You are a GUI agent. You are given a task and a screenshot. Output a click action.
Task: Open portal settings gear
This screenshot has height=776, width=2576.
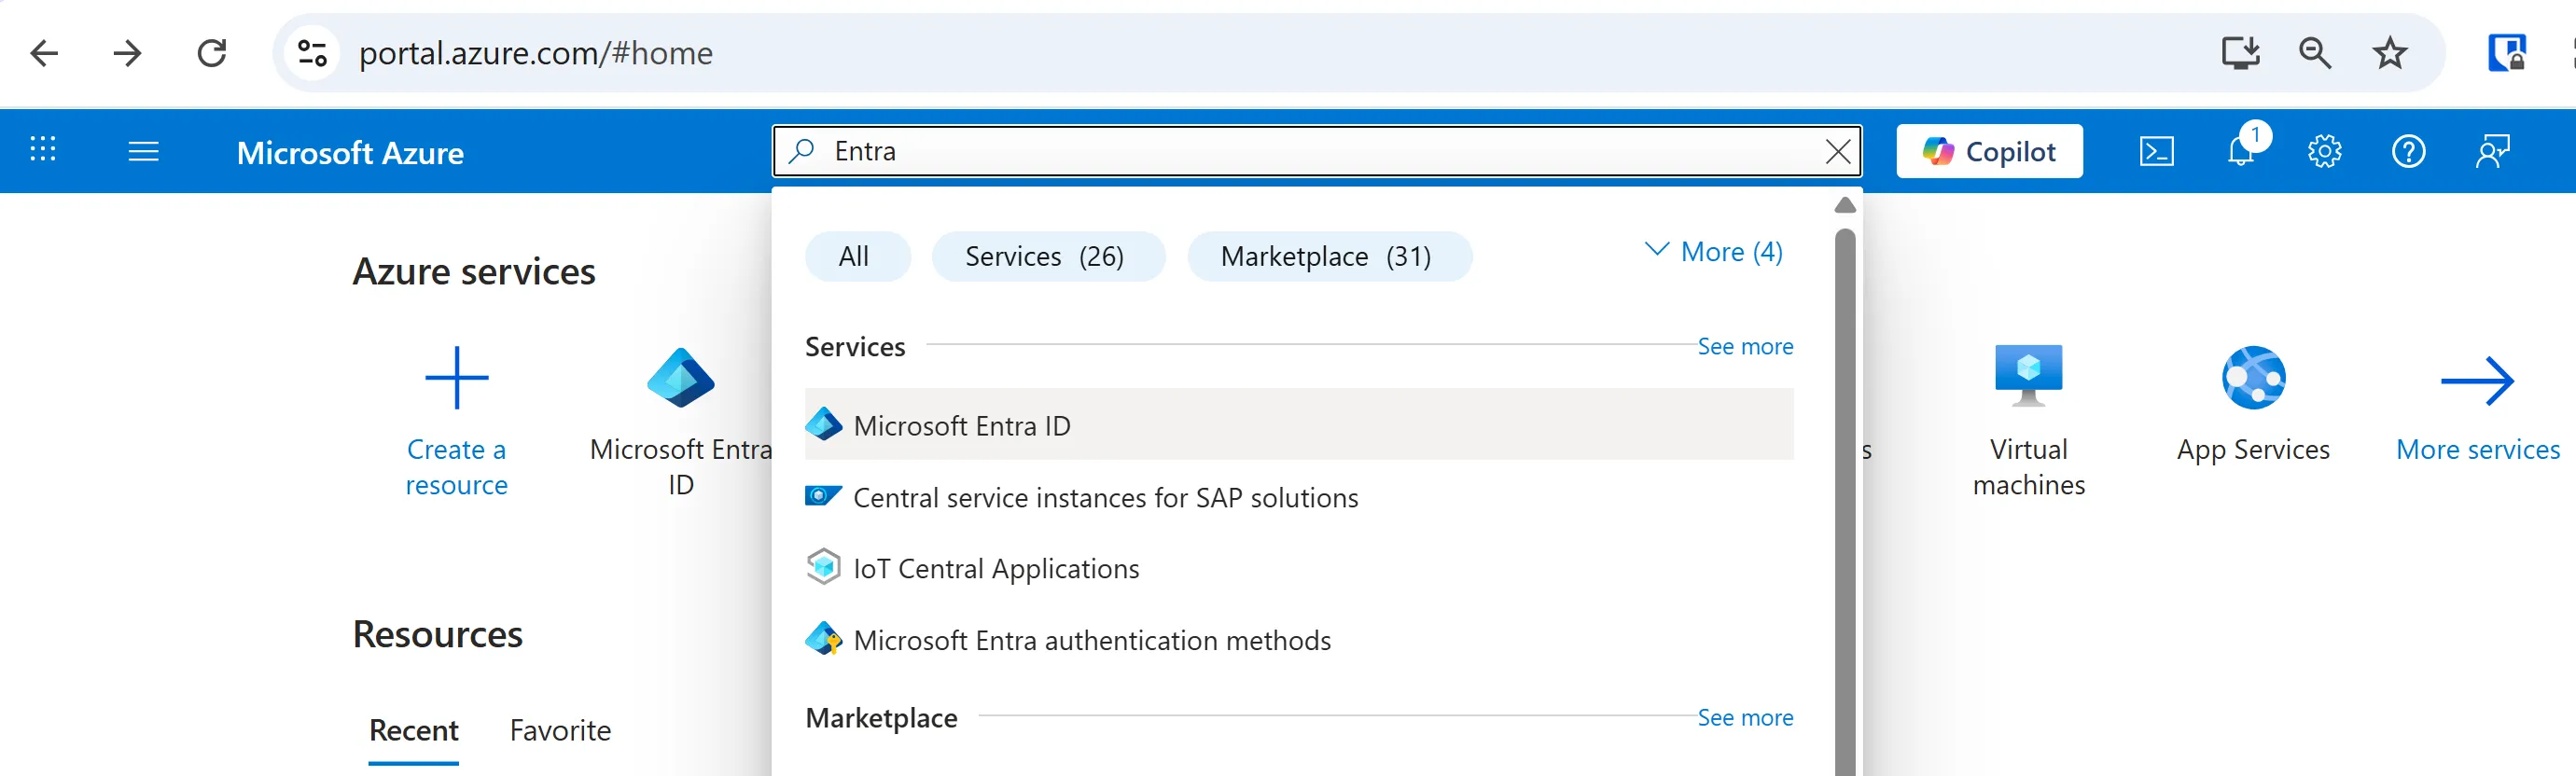point(2324,152)
